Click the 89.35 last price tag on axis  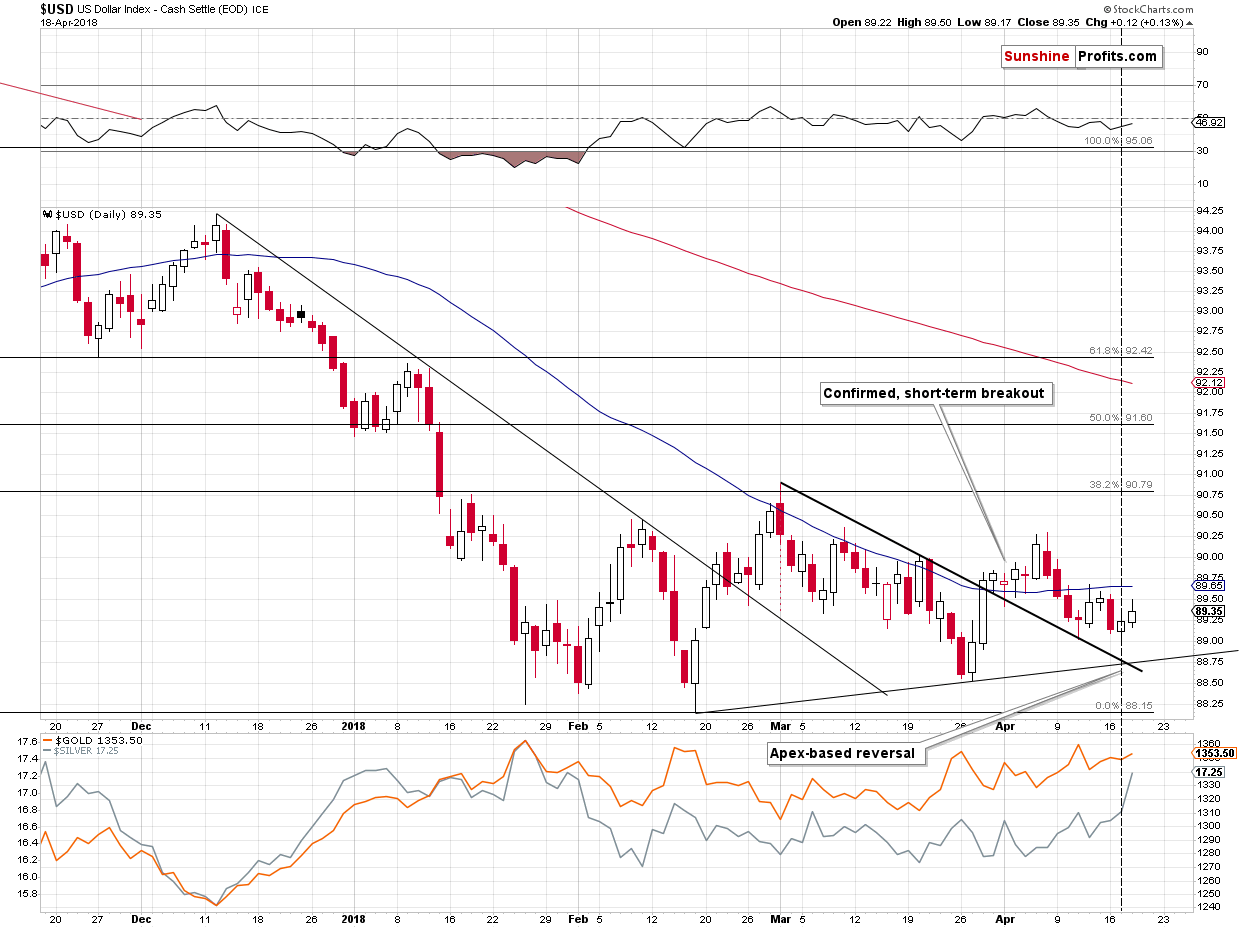click(x=1208, y=611)
